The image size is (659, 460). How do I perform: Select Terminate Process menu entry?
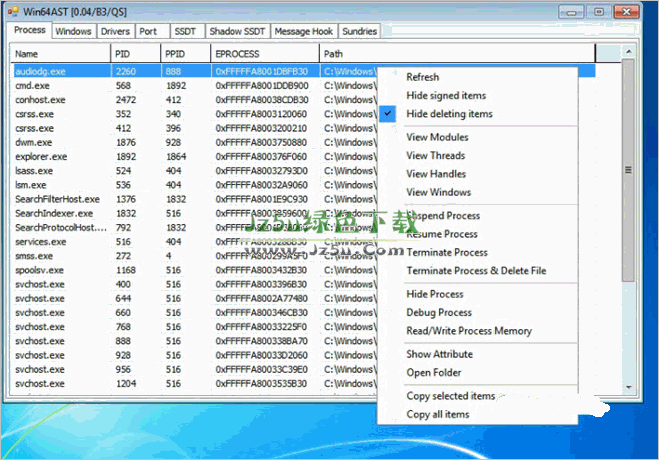(x=477, y=252)
